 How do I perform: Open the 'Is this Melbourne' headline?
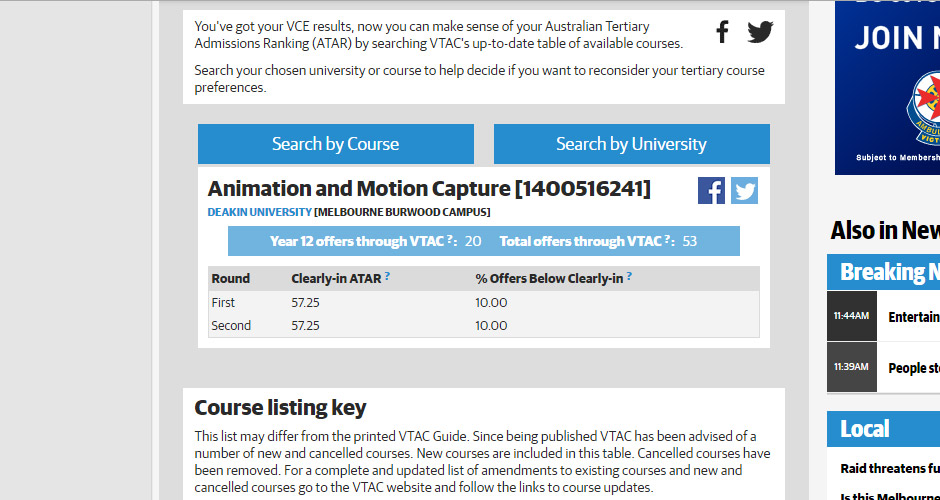click(x=890, y=495)
